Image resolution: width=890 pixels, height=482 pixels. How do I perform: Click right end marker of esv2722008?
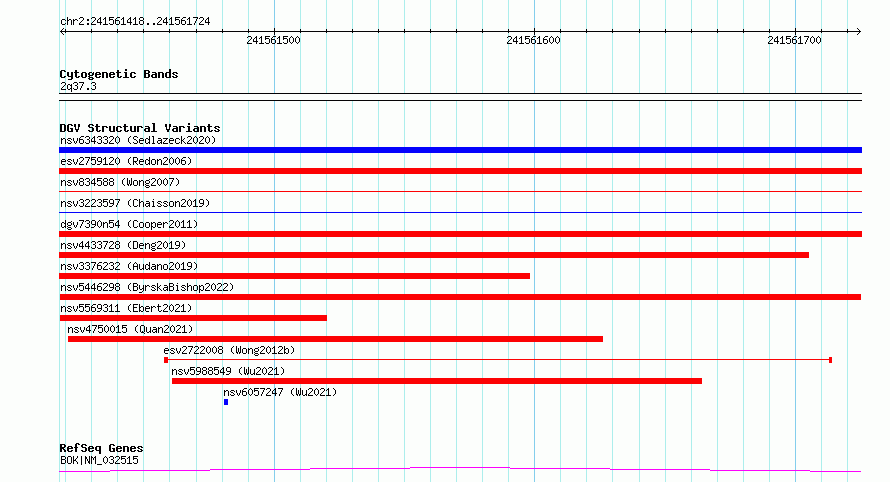click(x=830, y=360)
